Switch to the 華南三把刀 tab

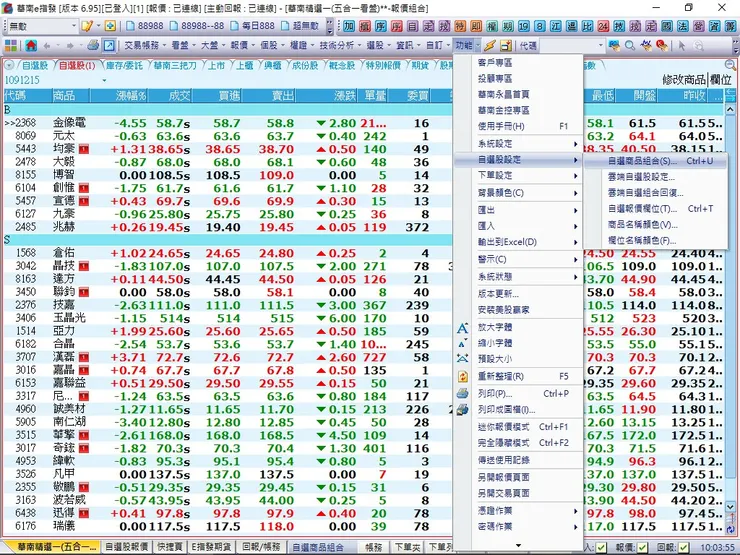pyautogui.click(x=174, y=66)
